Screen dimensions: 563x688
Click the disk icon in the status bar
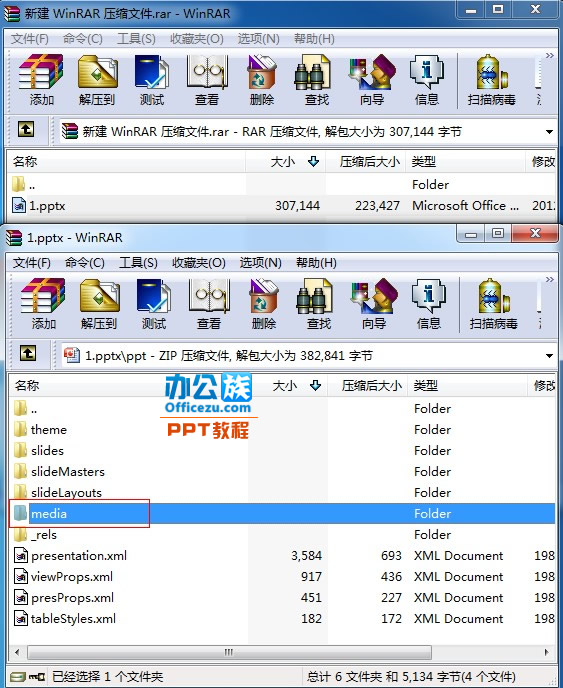click(18, 677)
